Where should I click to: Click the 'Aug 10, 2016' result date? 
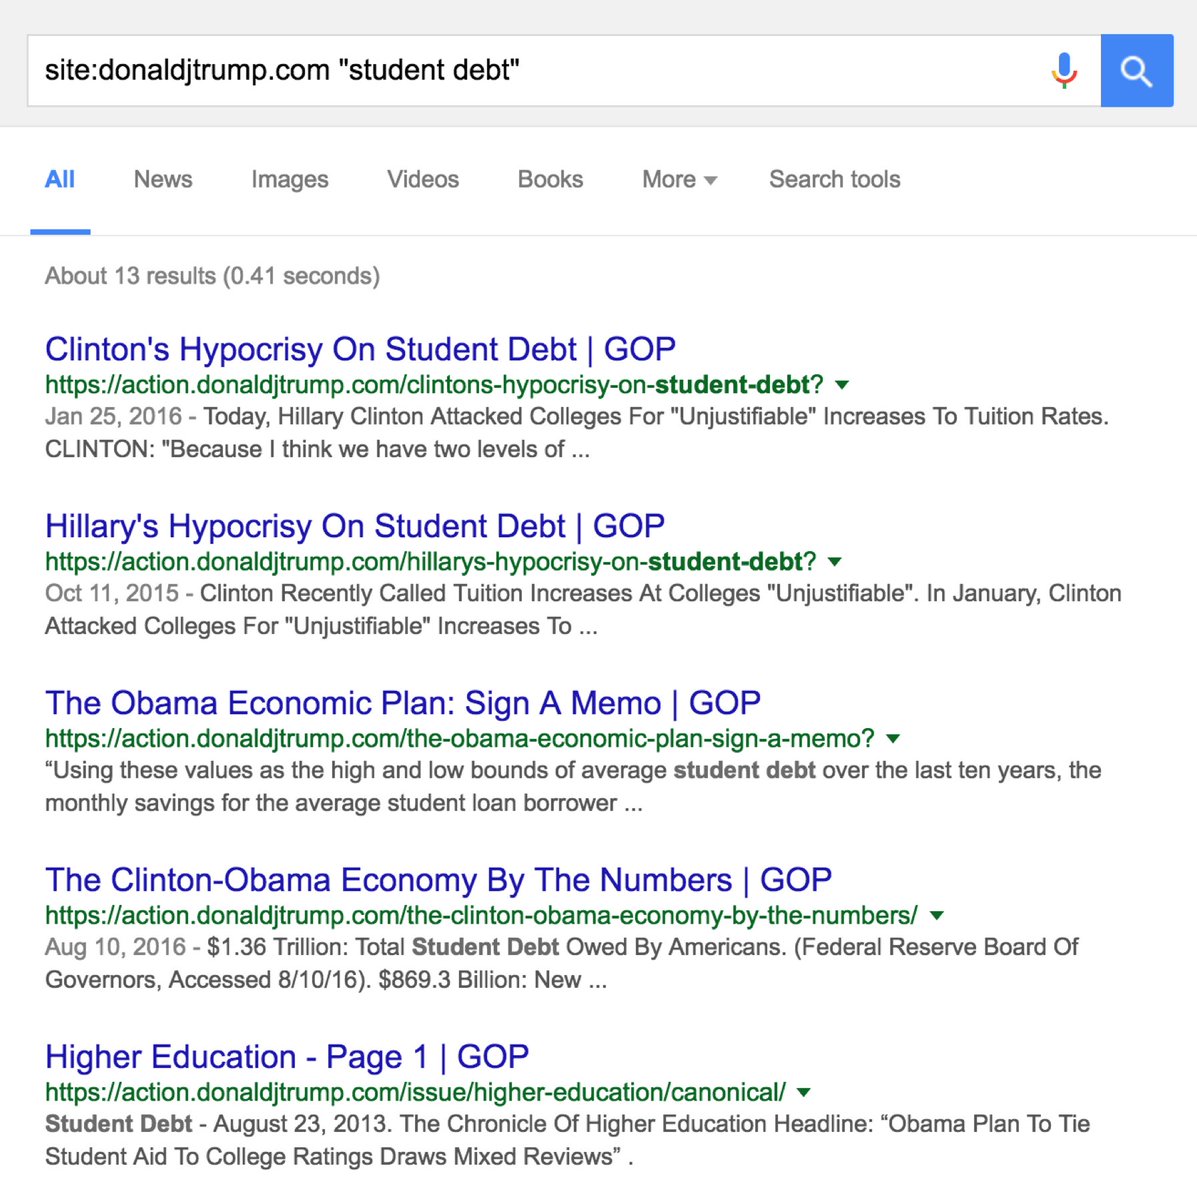[x=116, y=947]
